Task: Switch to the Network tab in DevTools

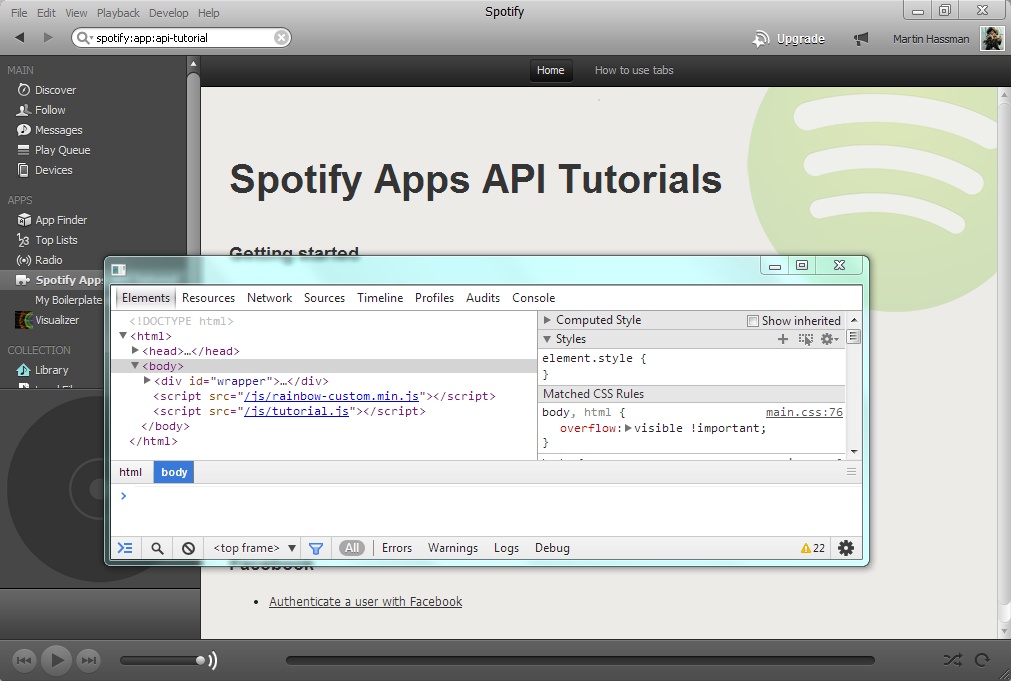Action: pyautogui.click(x=269, y=298)
